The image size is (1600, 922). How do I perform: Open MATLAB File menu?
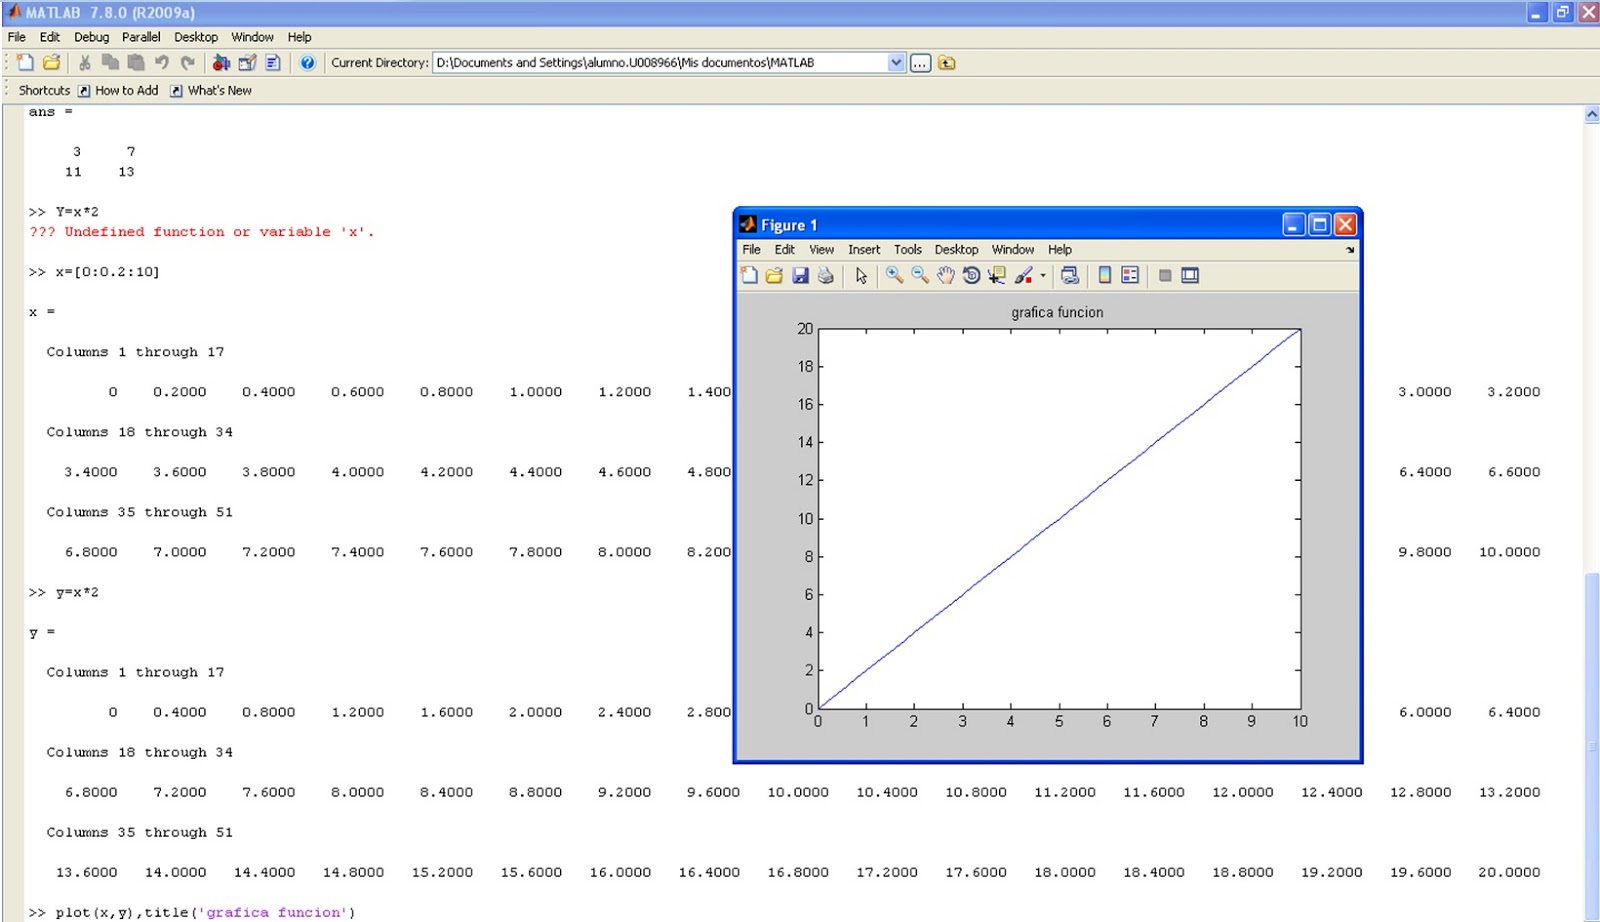coord(17,37)
